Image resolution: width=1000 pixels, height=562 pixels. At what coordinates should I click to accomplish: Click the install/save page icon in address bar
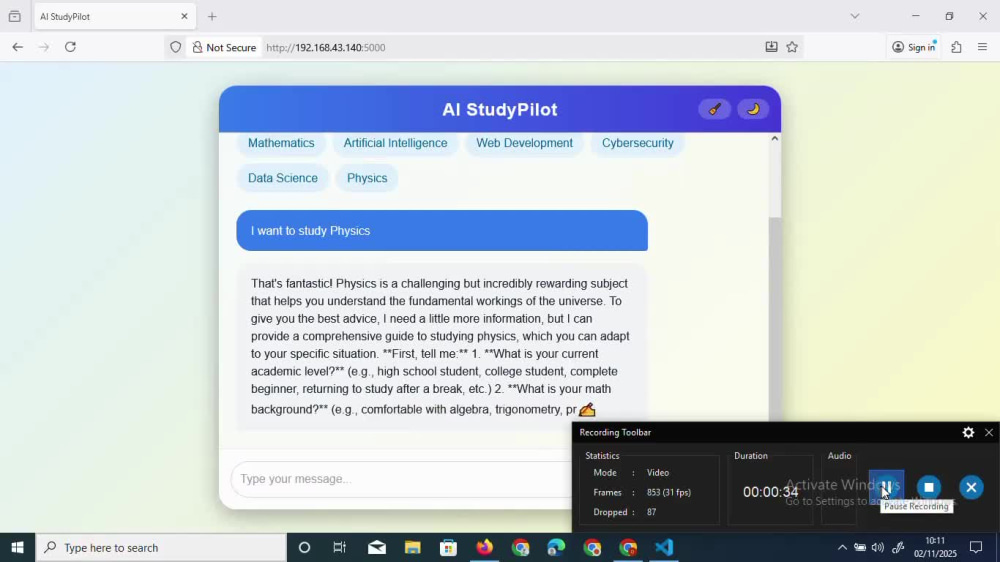point(771,47)
